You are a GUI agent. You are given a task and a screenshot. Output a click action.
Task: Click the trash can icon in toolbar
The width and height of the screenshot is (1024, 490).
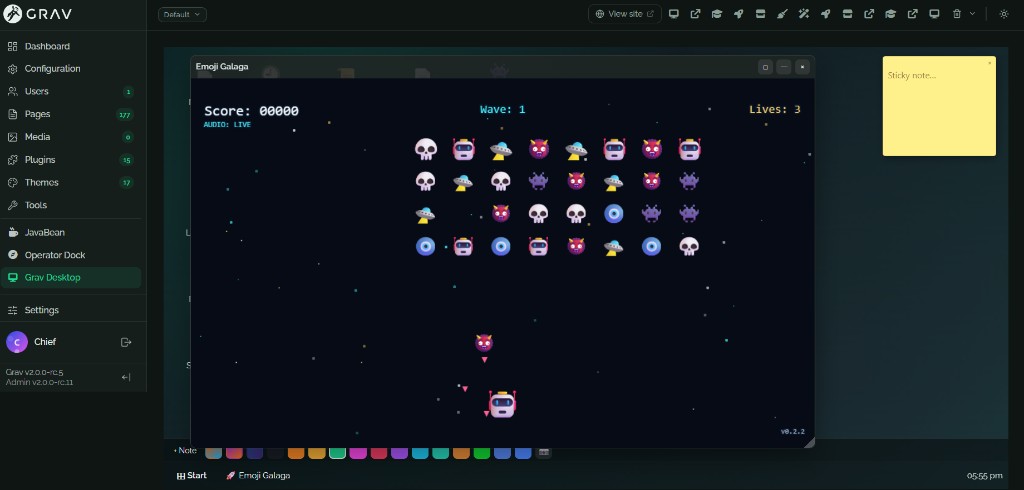(957, 14)
